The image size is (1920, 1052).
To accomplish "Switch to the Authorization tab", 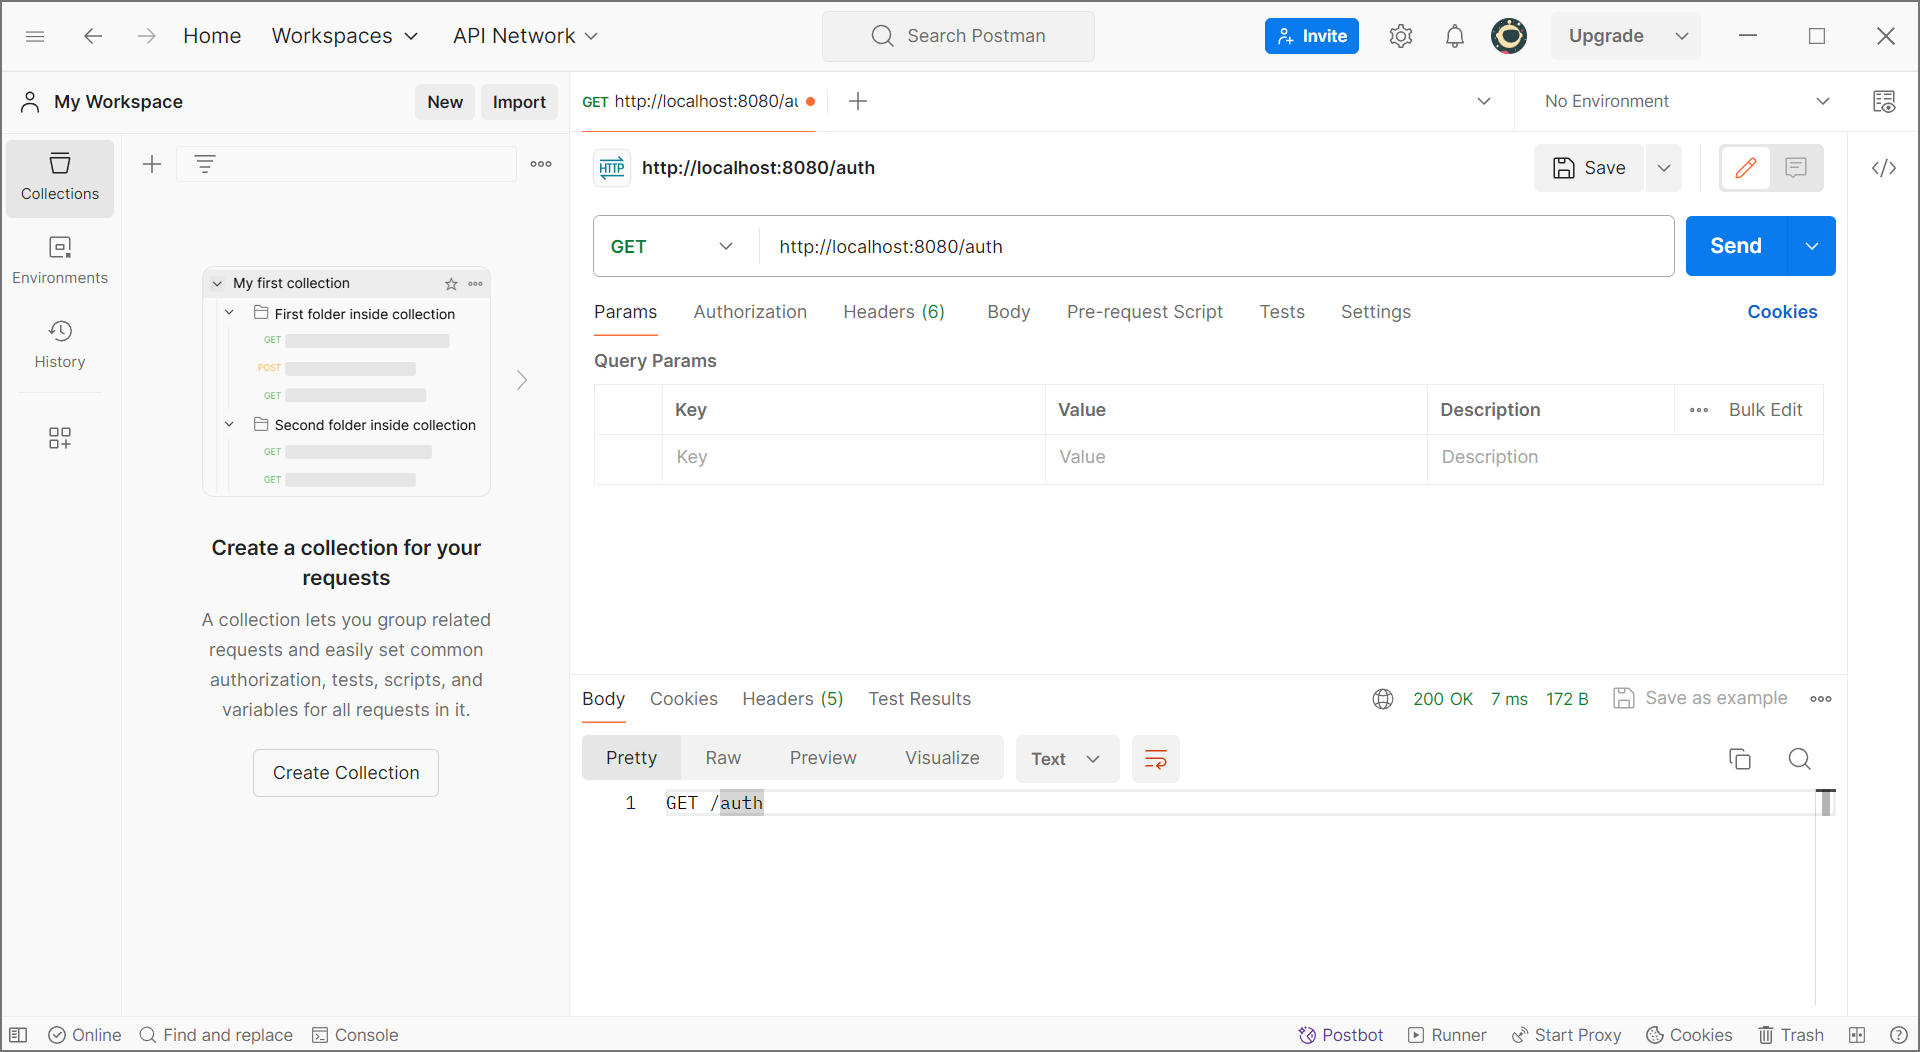I will click(x=750, y=312).
